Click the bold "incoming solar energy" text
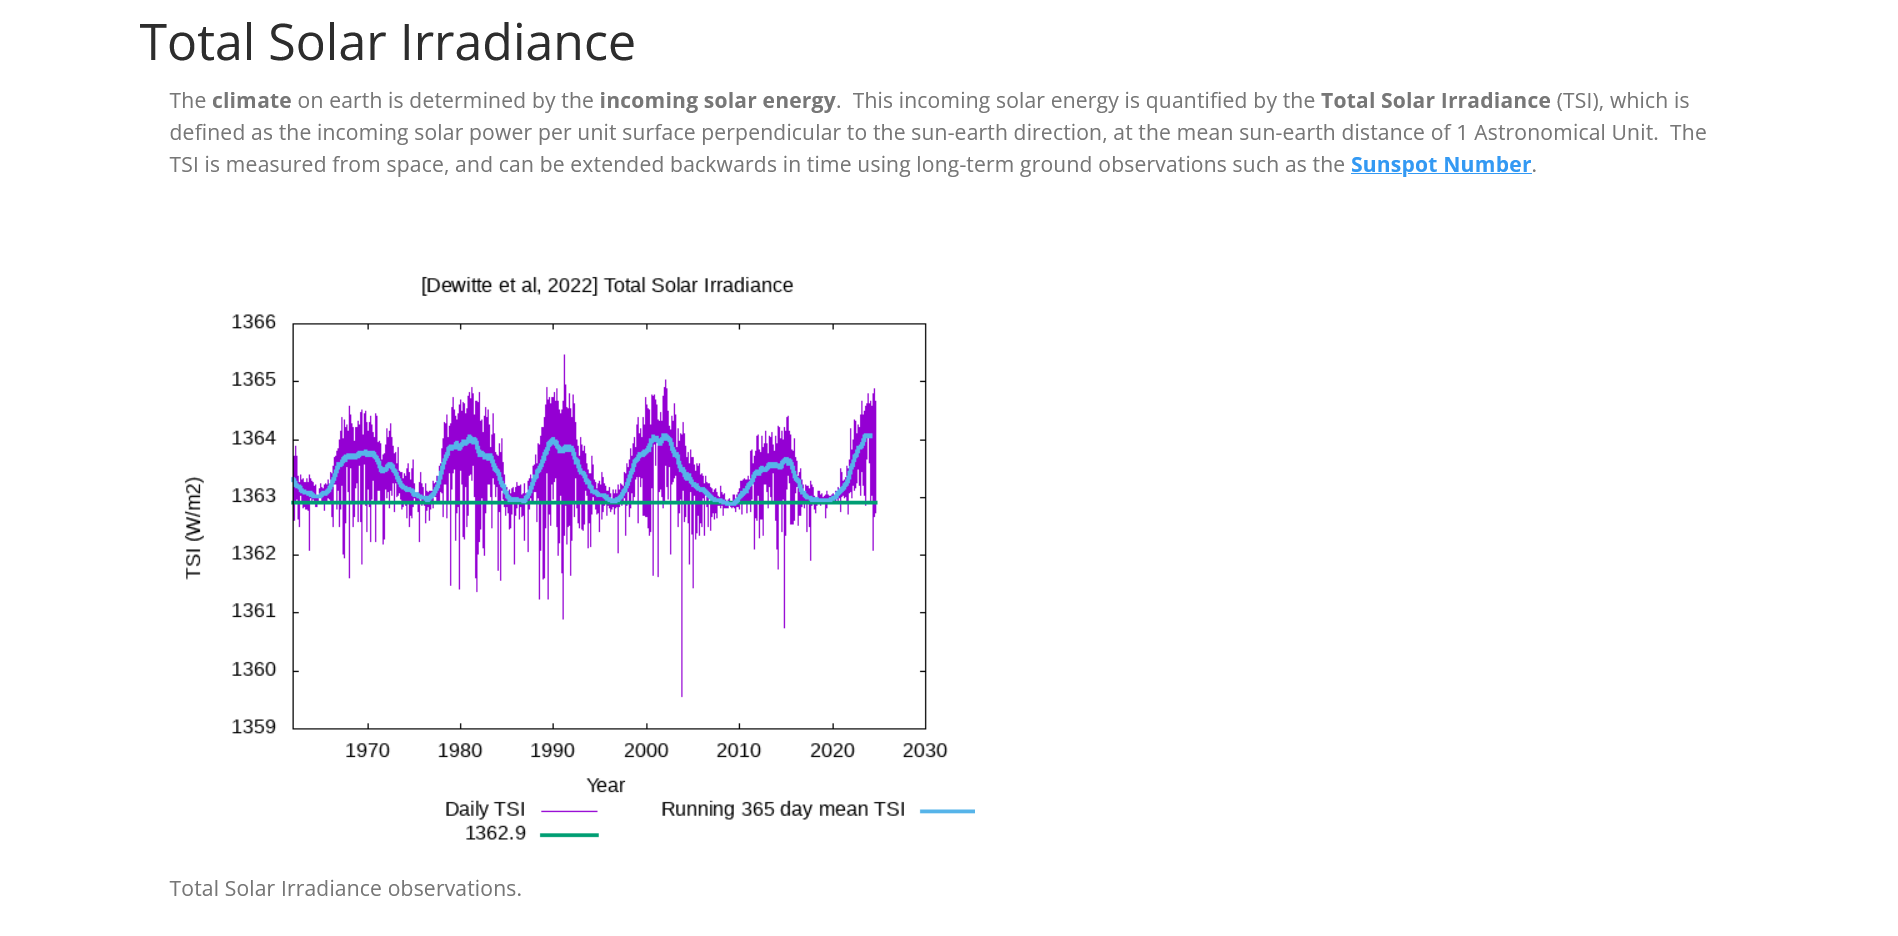Image resolution: width=1898 pixels, height=936 pixels. pos(717,101)
